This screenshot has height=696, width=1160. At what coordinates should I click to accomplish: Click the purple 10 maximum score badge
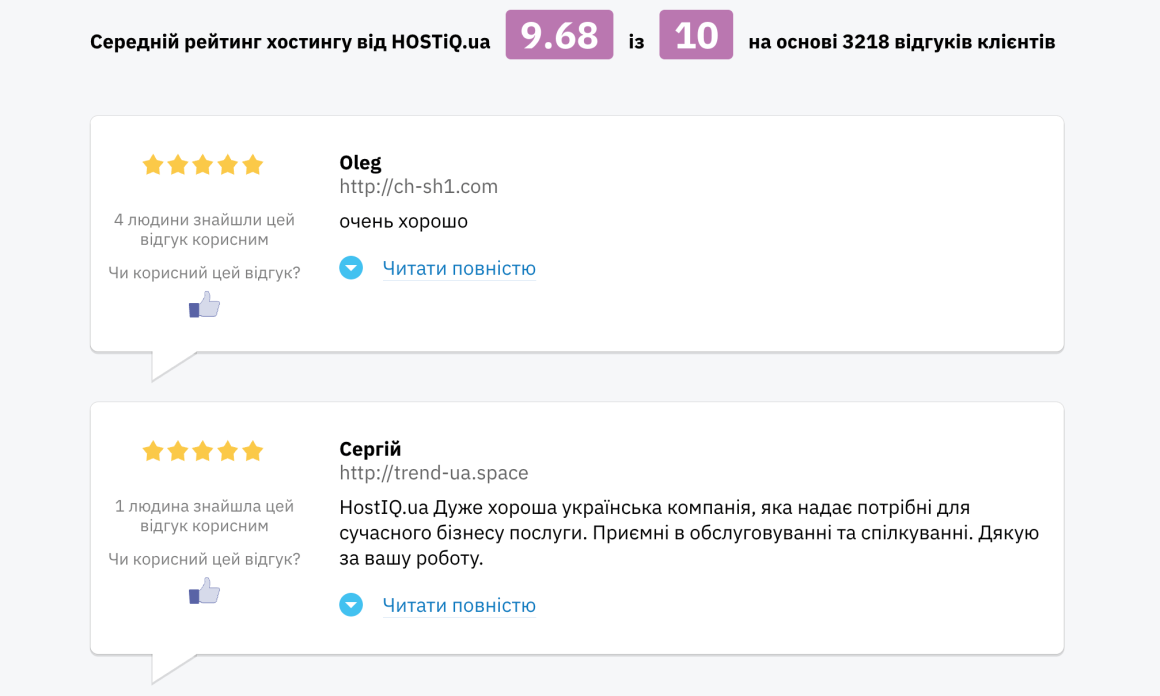pos(696,35)
